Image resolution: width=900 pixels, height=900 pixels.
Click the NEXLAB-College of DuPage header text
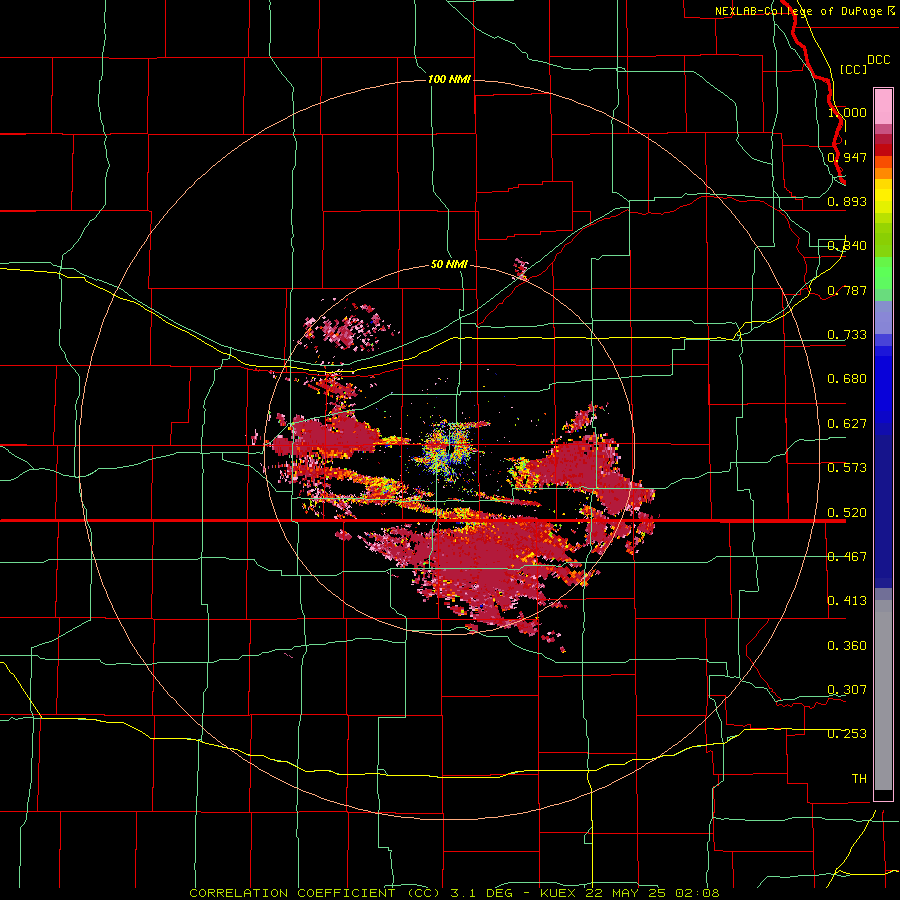[798, 11]
